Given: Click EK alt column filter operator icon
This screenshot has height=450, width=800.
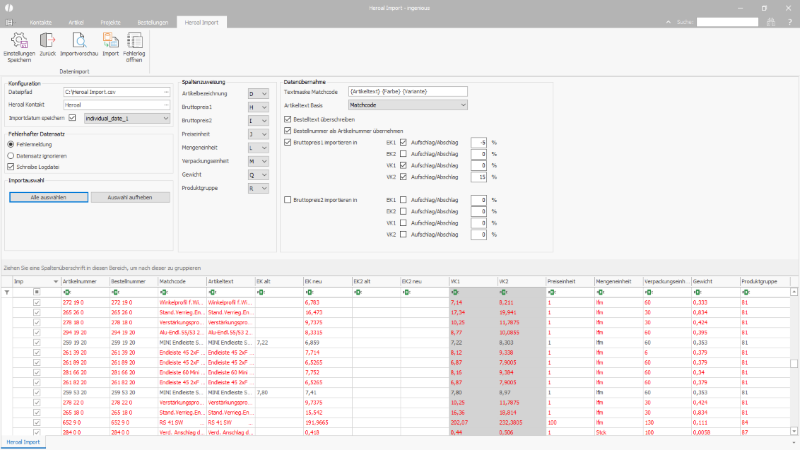Looking at the screenshot, I should [261, 292].
